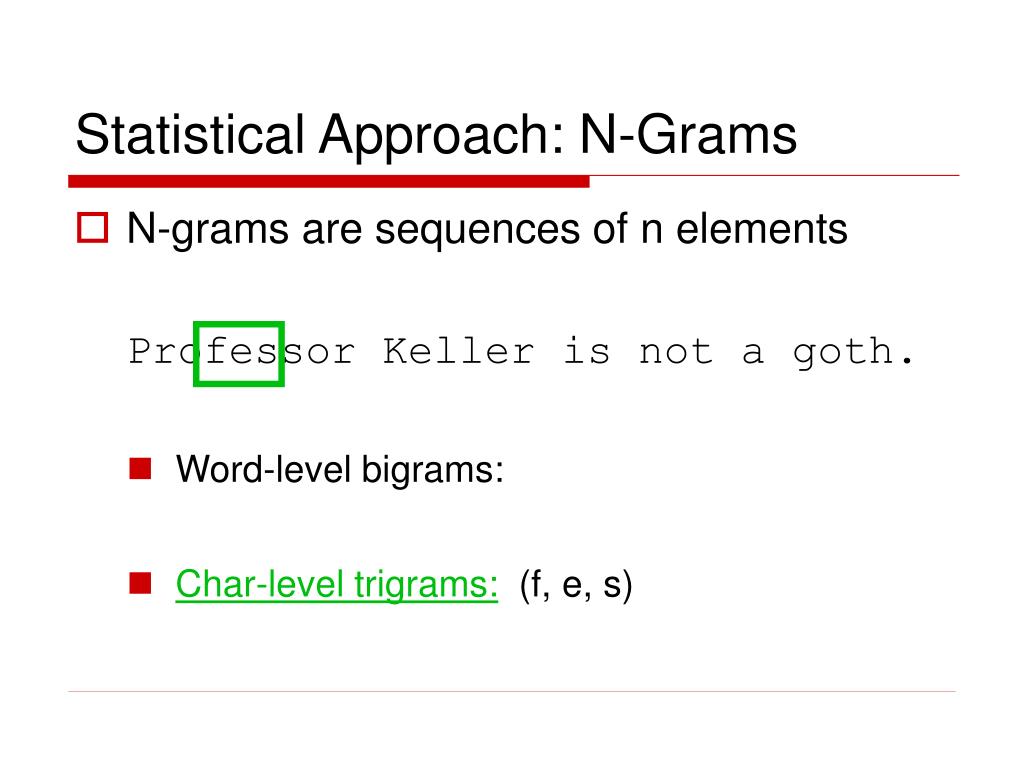Click 'N-grams are sequences of n elements' text

[x=487, y=230]
